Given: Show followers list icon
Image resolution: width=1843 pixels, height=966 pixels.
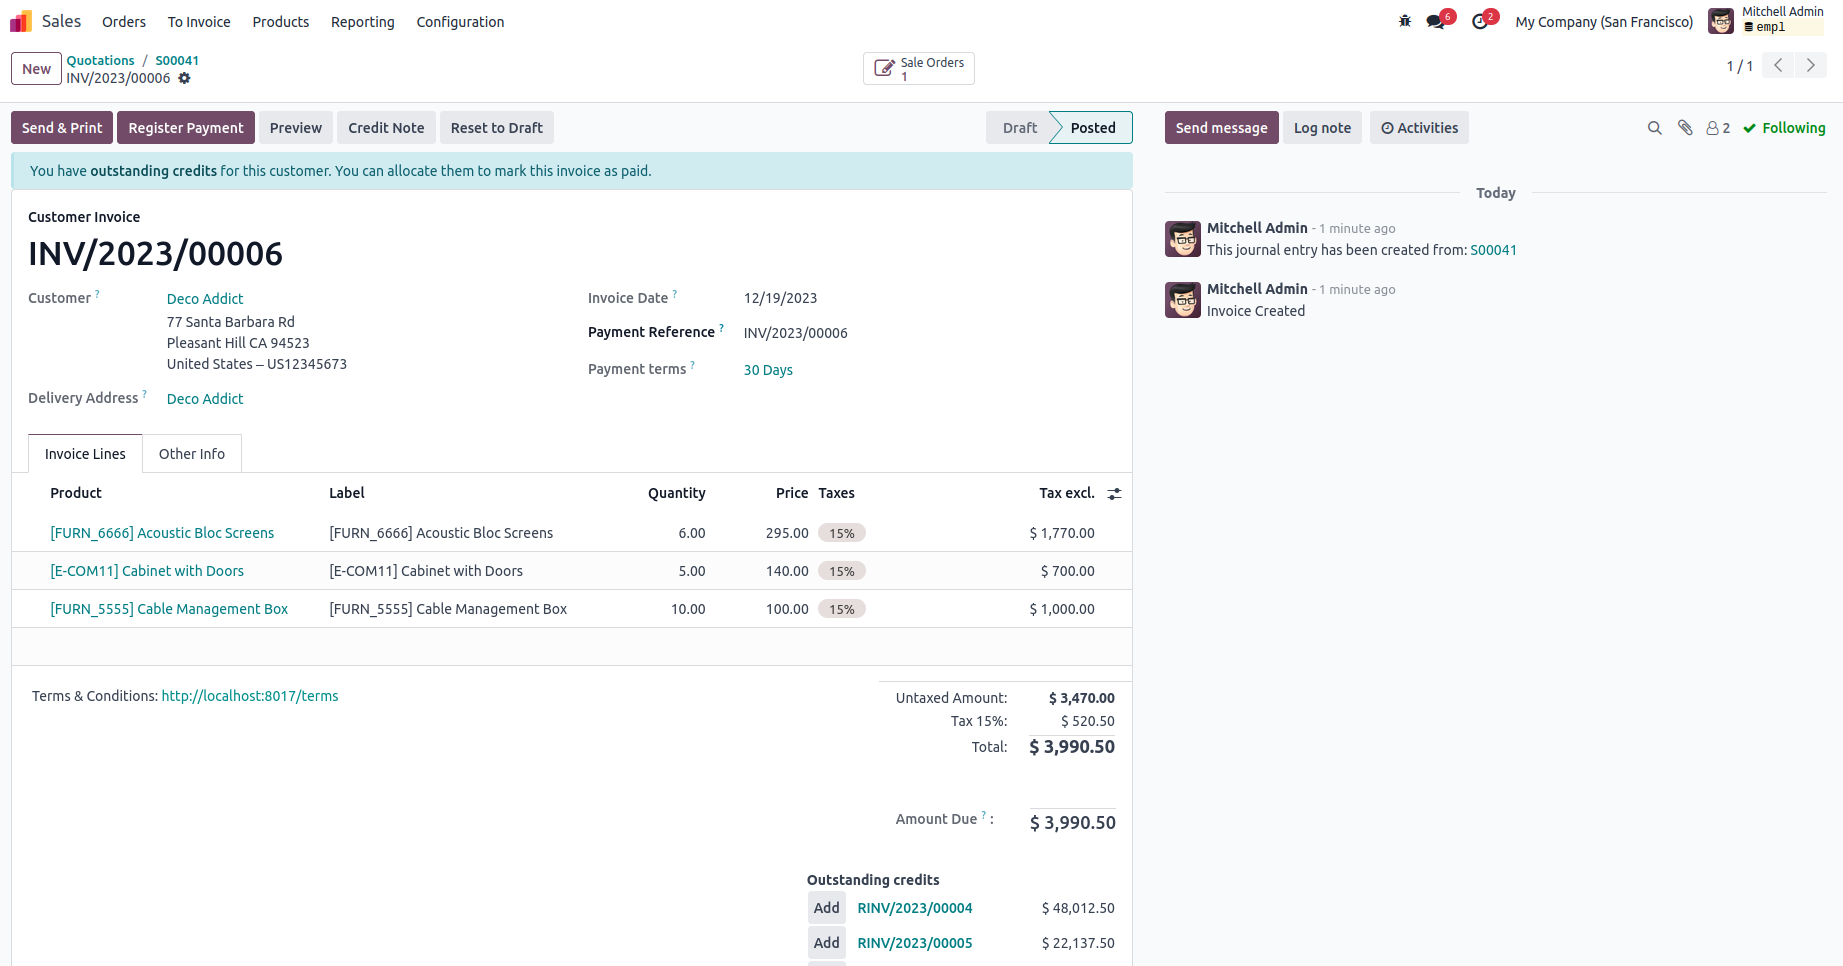Looking at the screenshot, I should [x=1718, y=128].
